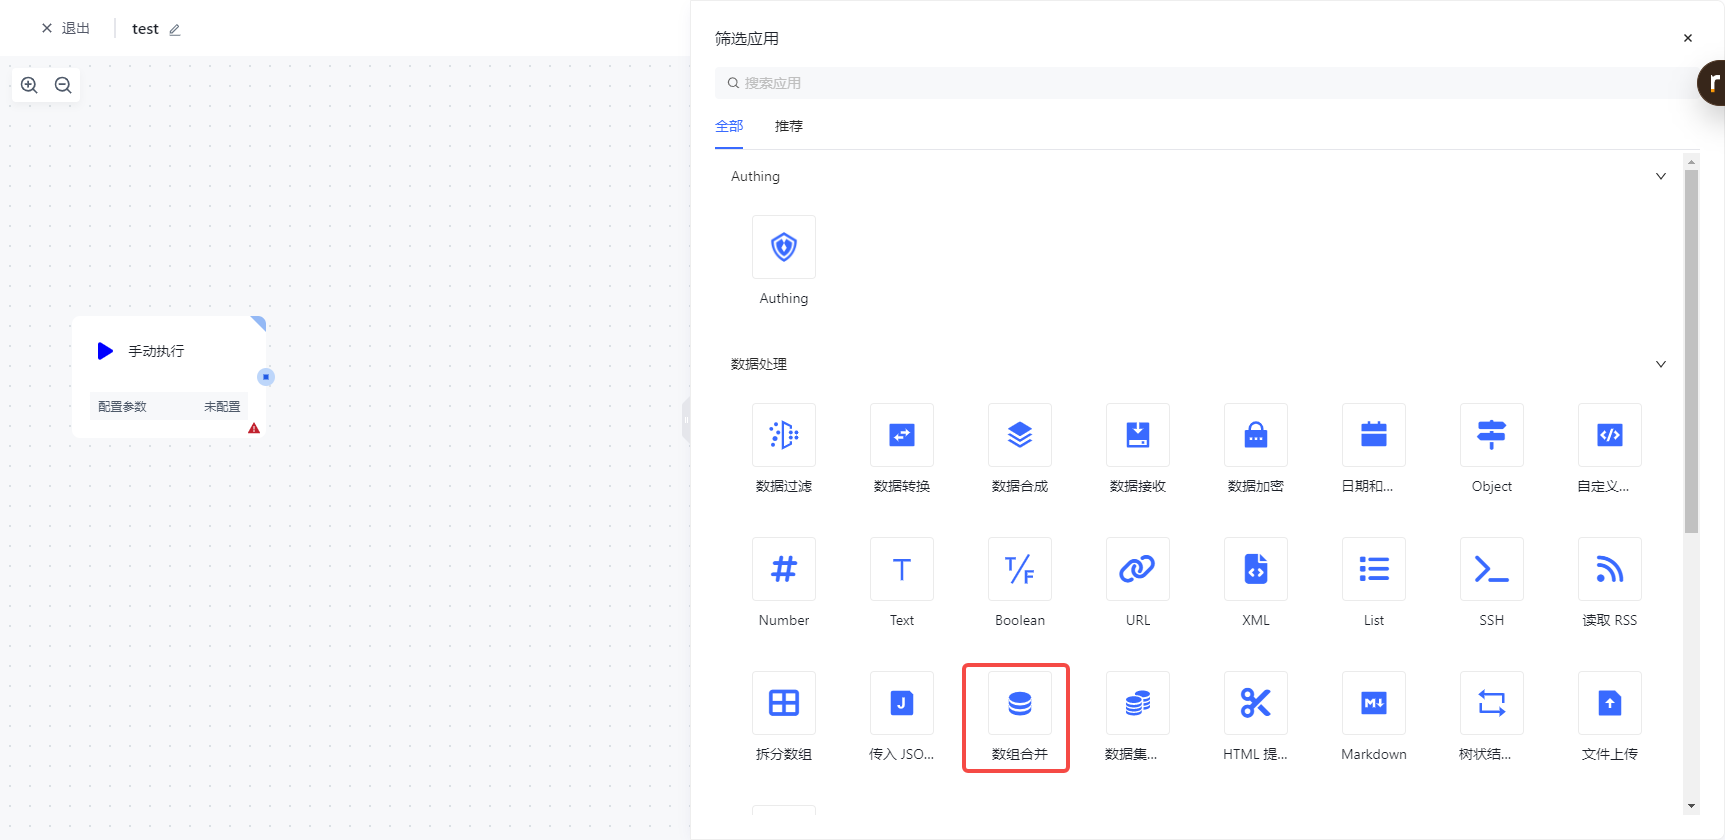
Task: Switch to the 全部 tab
Action: (x=729, y=126)
